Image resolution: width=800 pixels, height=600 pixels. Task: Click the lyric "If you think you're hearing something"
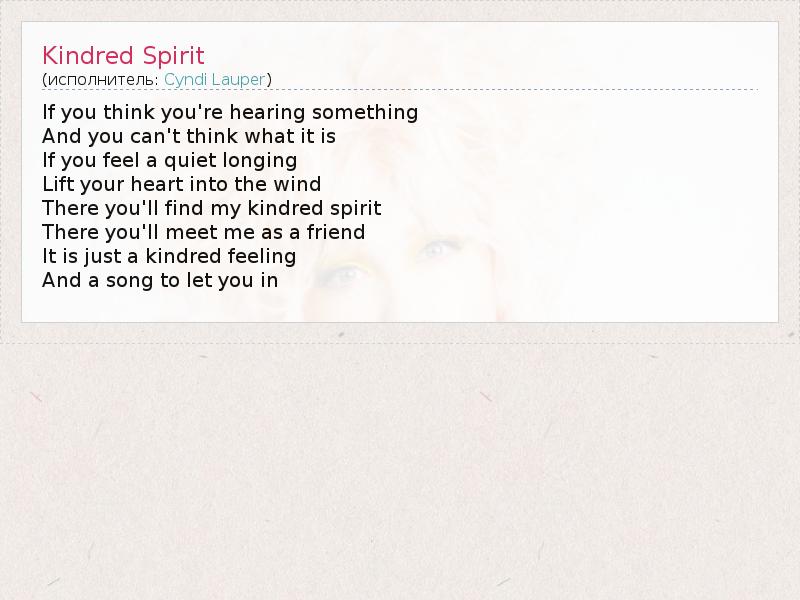coord(230,112)
